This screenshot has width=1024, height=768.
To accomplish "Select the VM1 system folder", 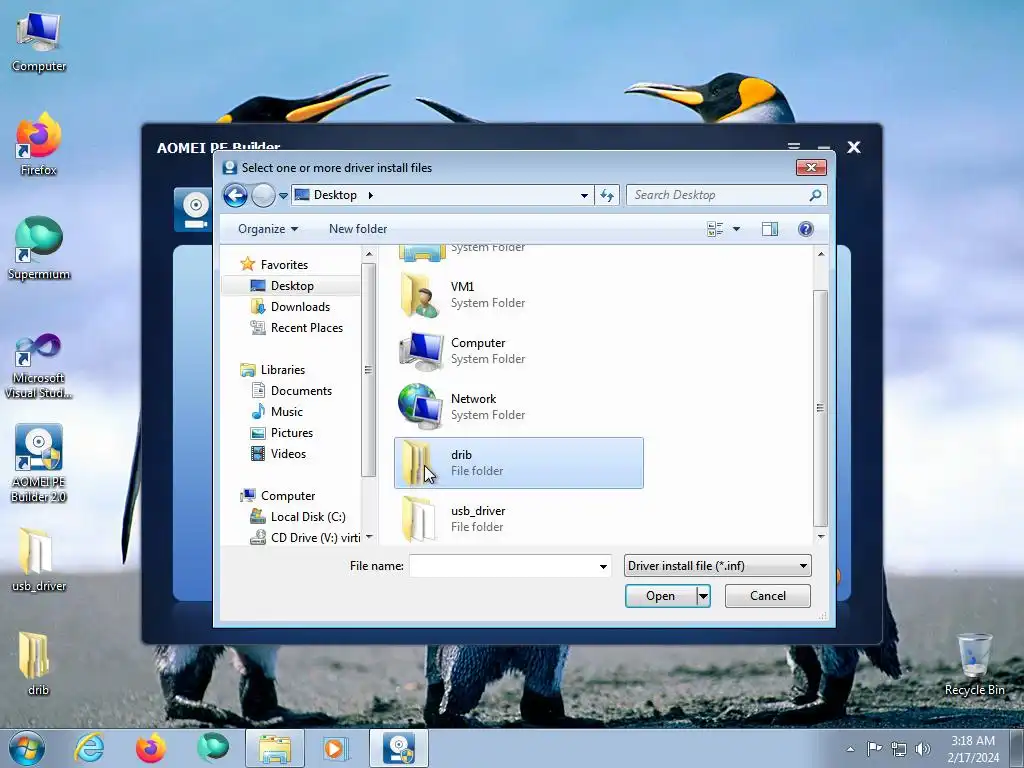I will click(x=519, y=295).
